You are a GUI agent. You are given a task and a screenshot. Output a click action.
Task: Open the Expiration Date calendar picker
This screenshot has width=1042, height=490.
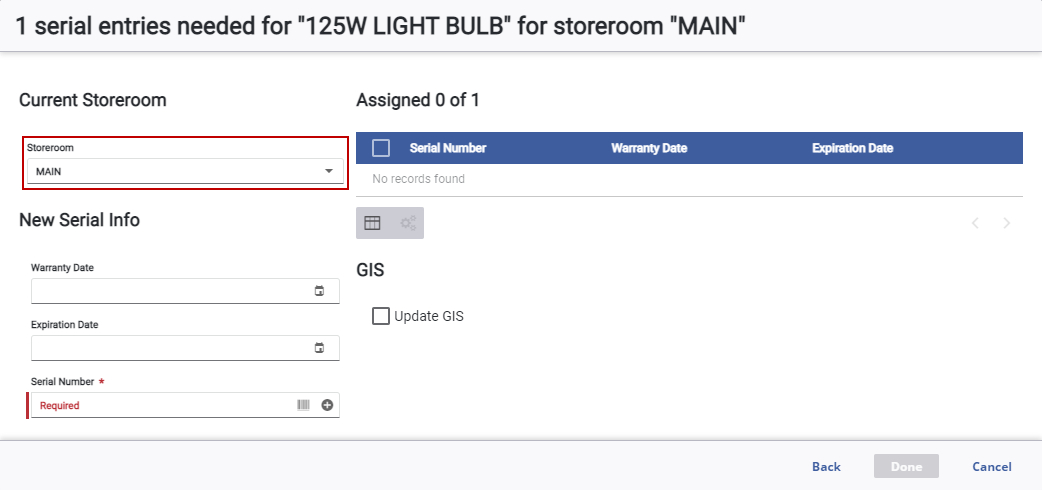pos(320,348)
